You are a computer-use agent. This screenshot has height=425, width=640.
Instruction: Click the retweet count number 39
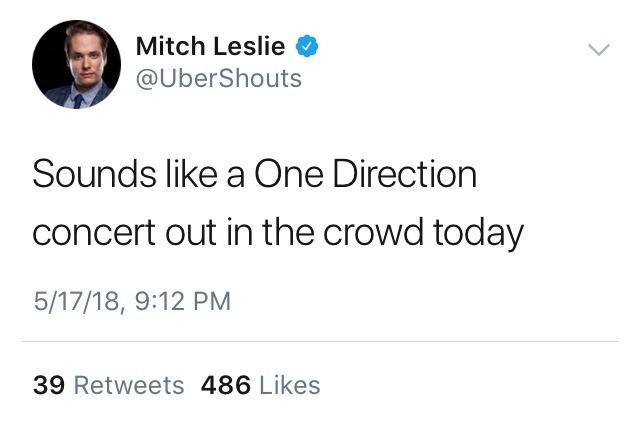click(x=49, y=385)
